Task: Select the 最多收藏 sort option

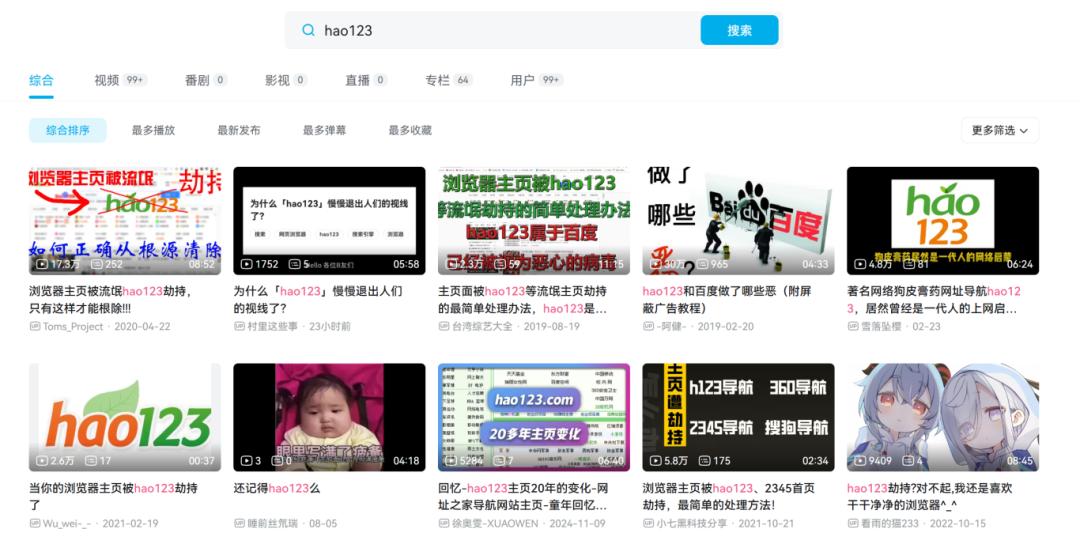Action: [x=410, y=130]
